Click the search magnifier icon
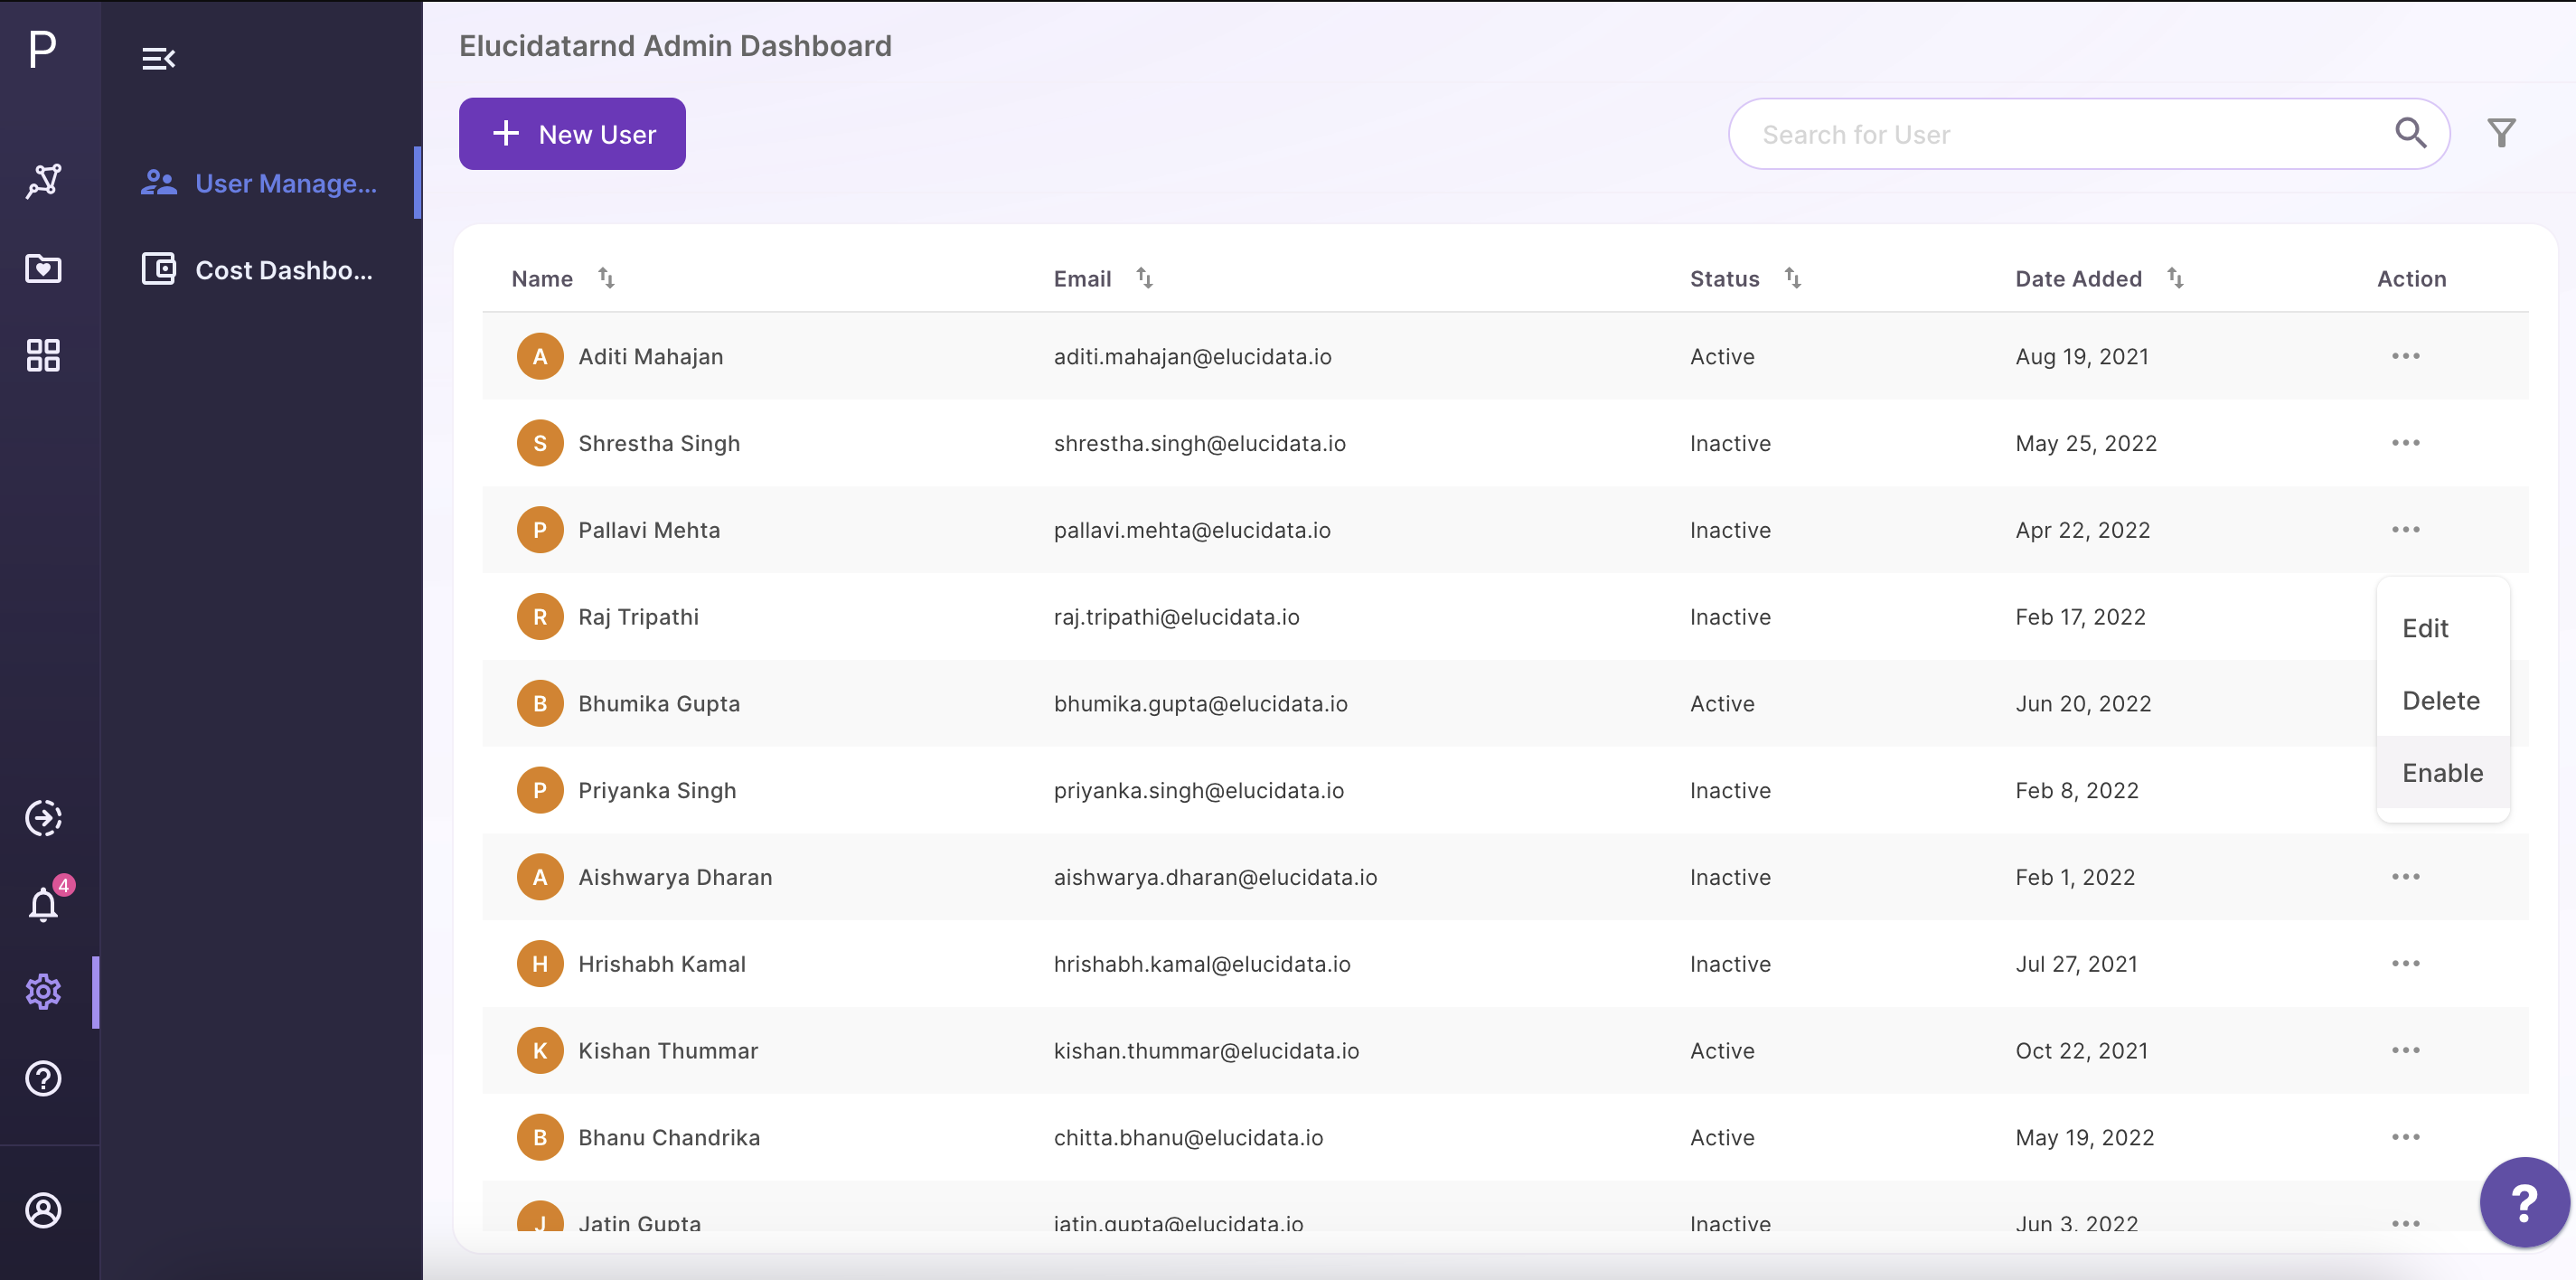Screen dimensions: 2576x1280 [x=2410, y=133]
